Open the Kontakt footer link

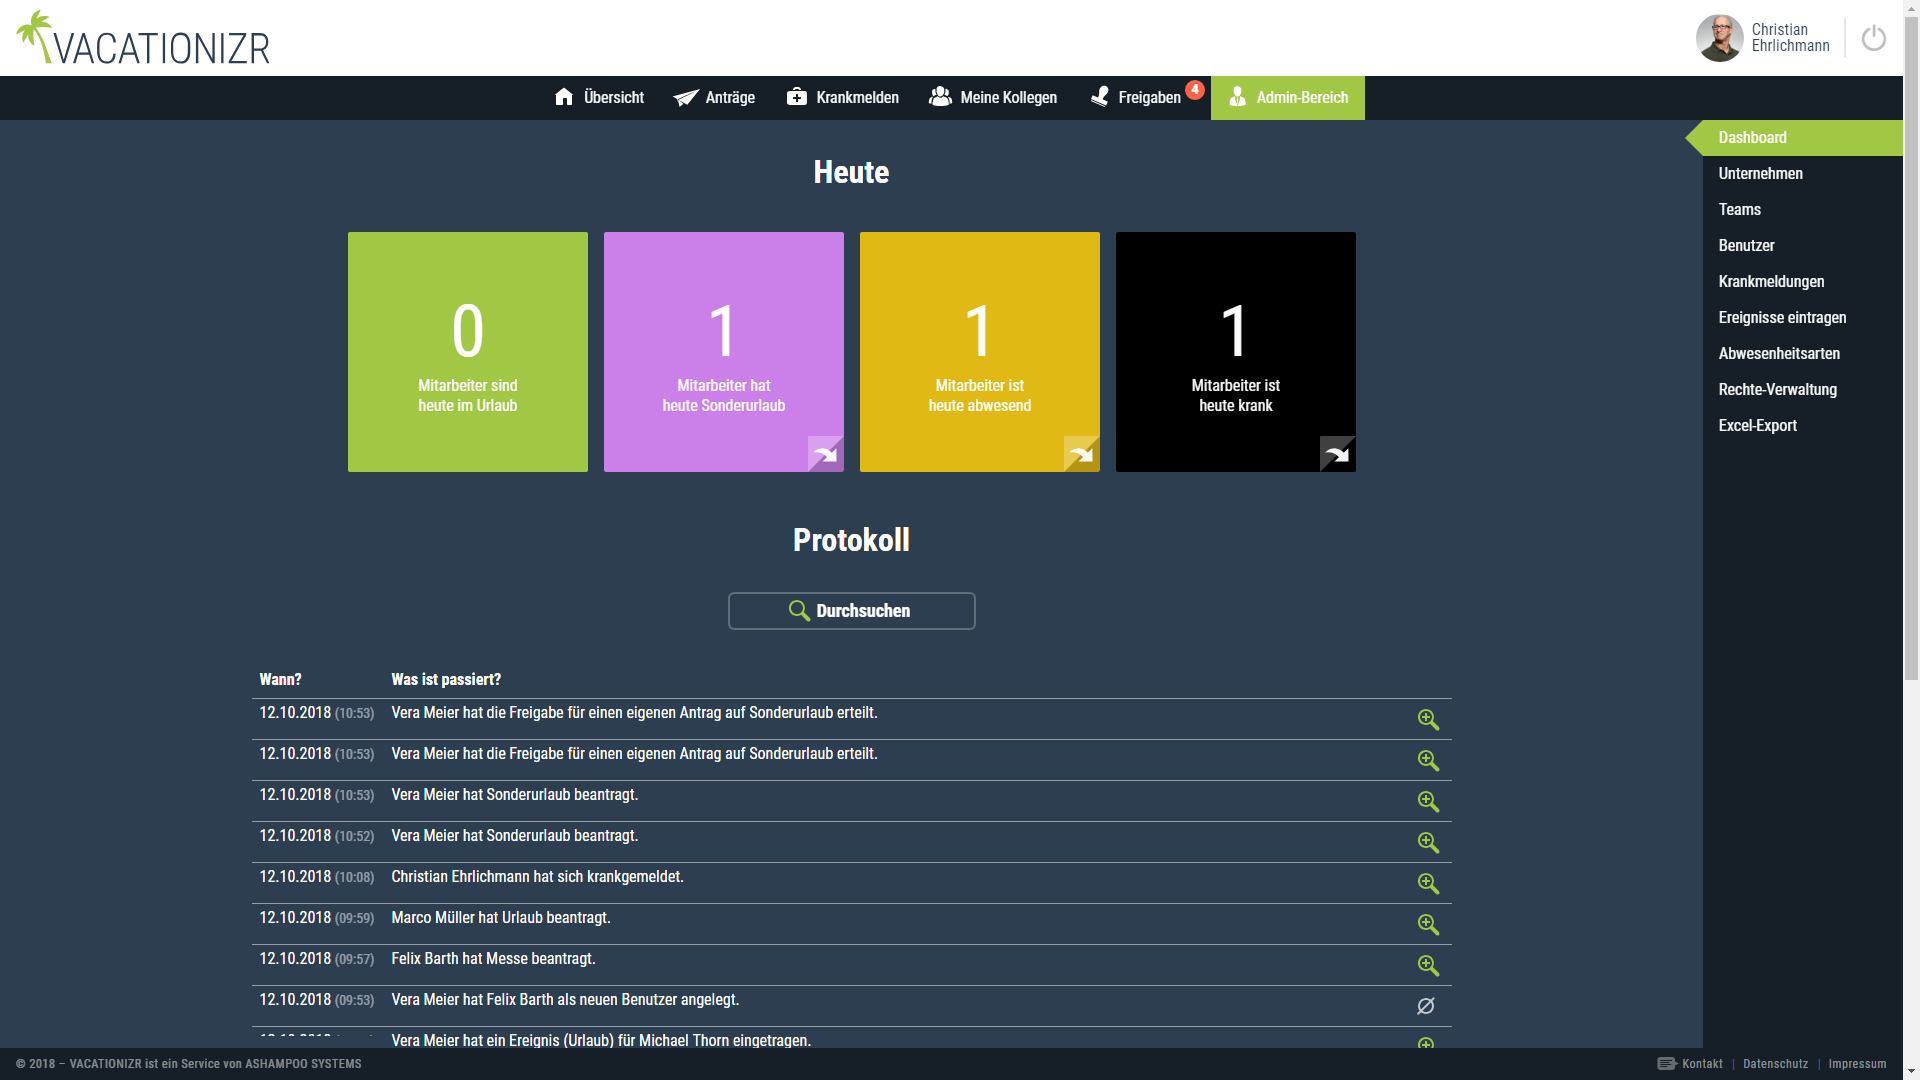click(x=1702, y=1064)
